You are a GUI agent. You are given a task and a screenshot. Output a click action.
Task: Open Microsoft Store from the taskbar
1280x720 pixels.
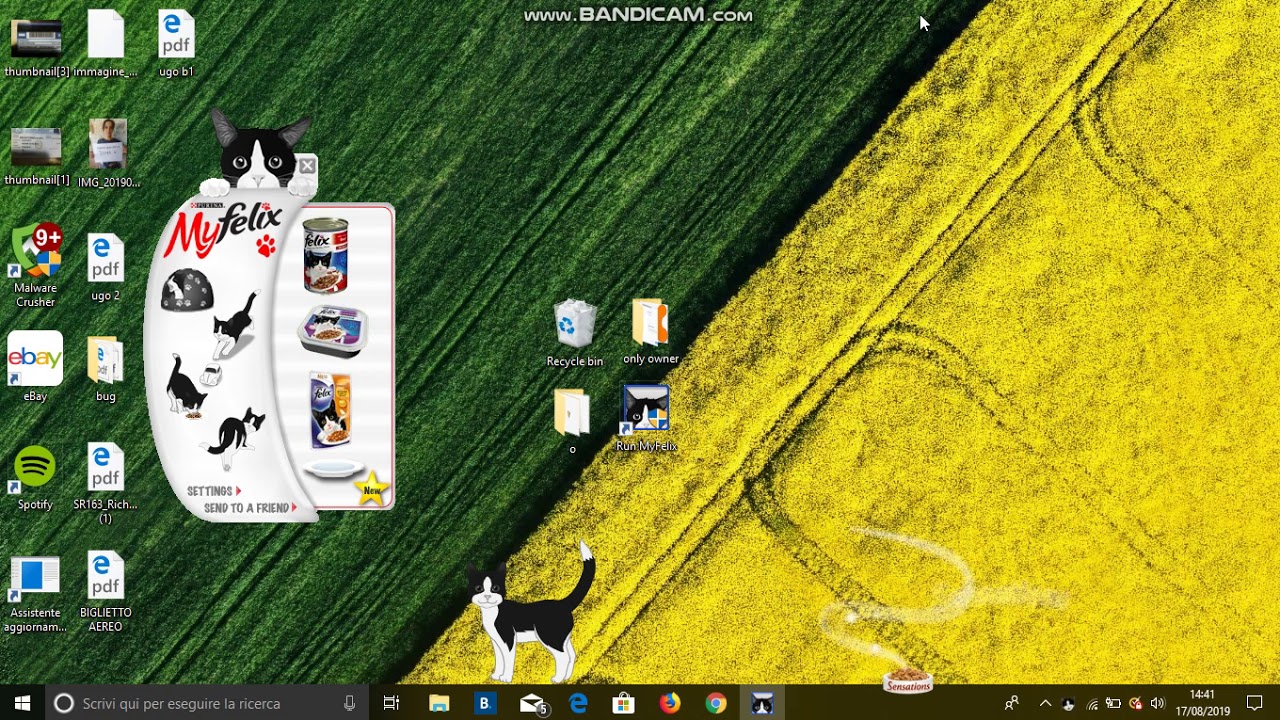623,703
